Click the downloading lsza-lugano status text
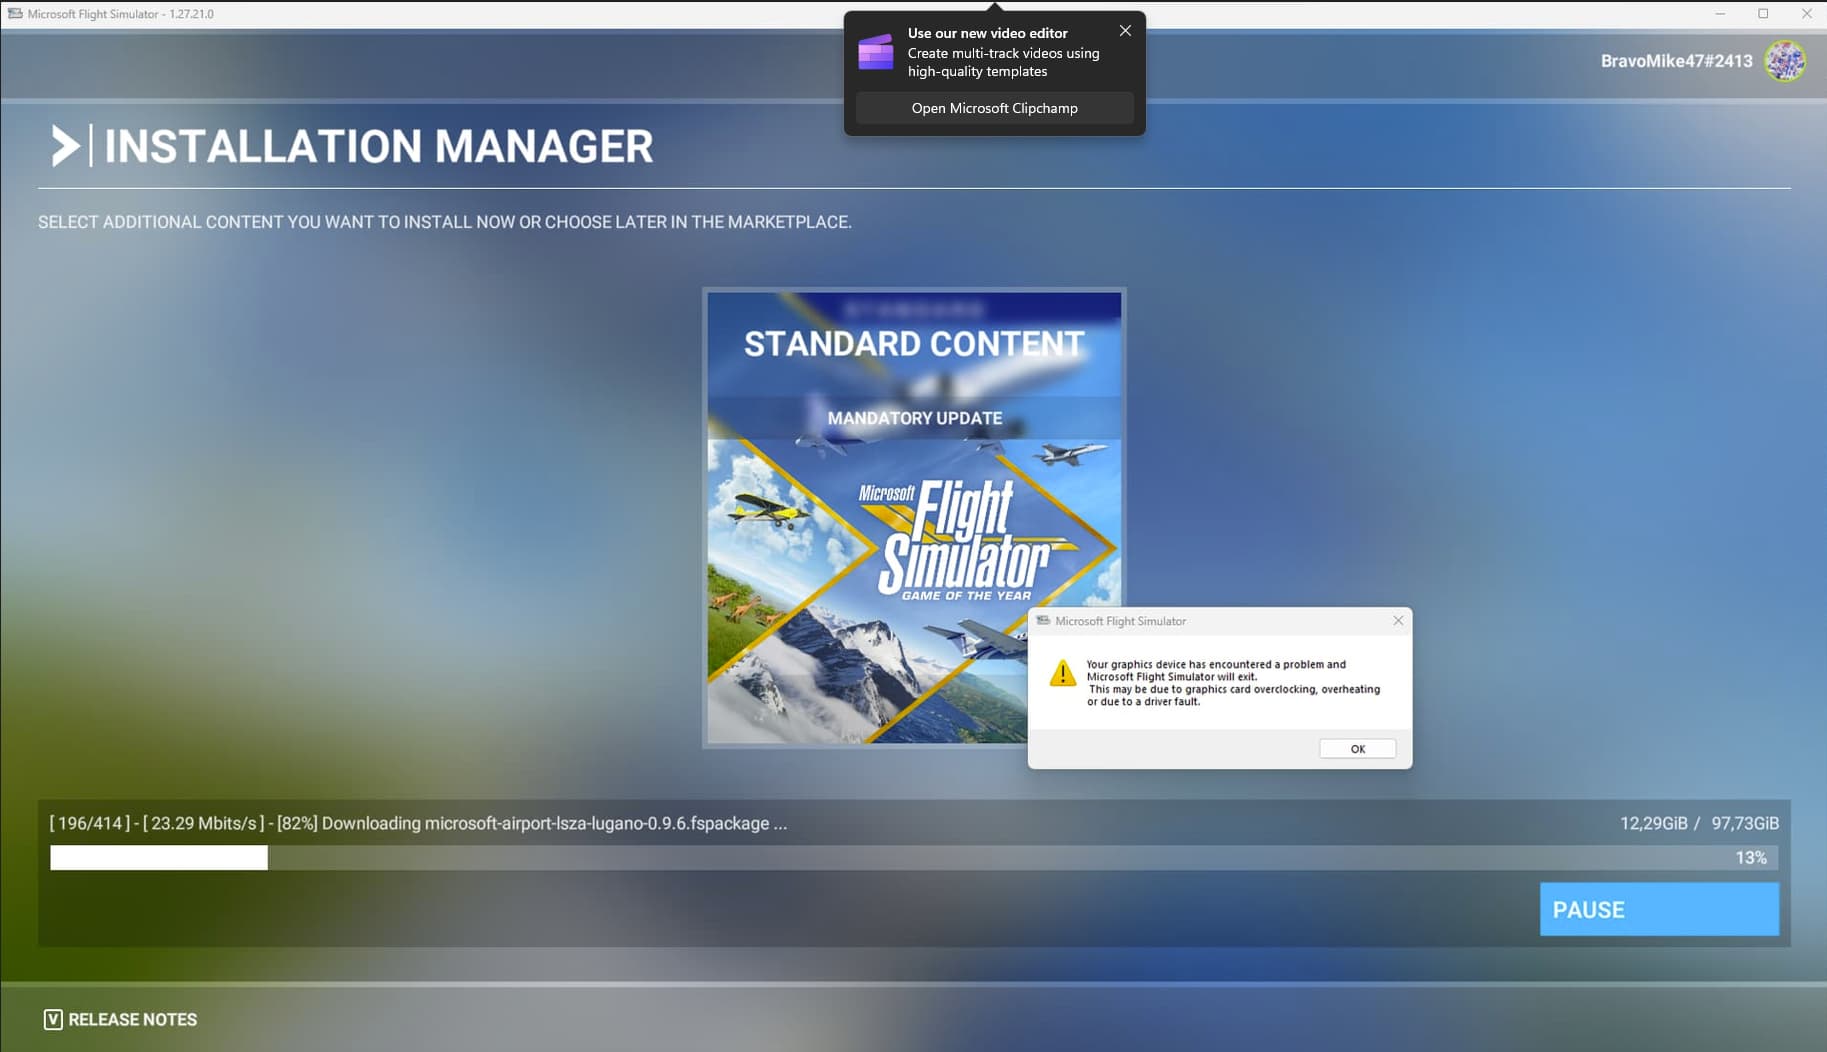Screen dimensions: 1827x1052 pos(418,823)
